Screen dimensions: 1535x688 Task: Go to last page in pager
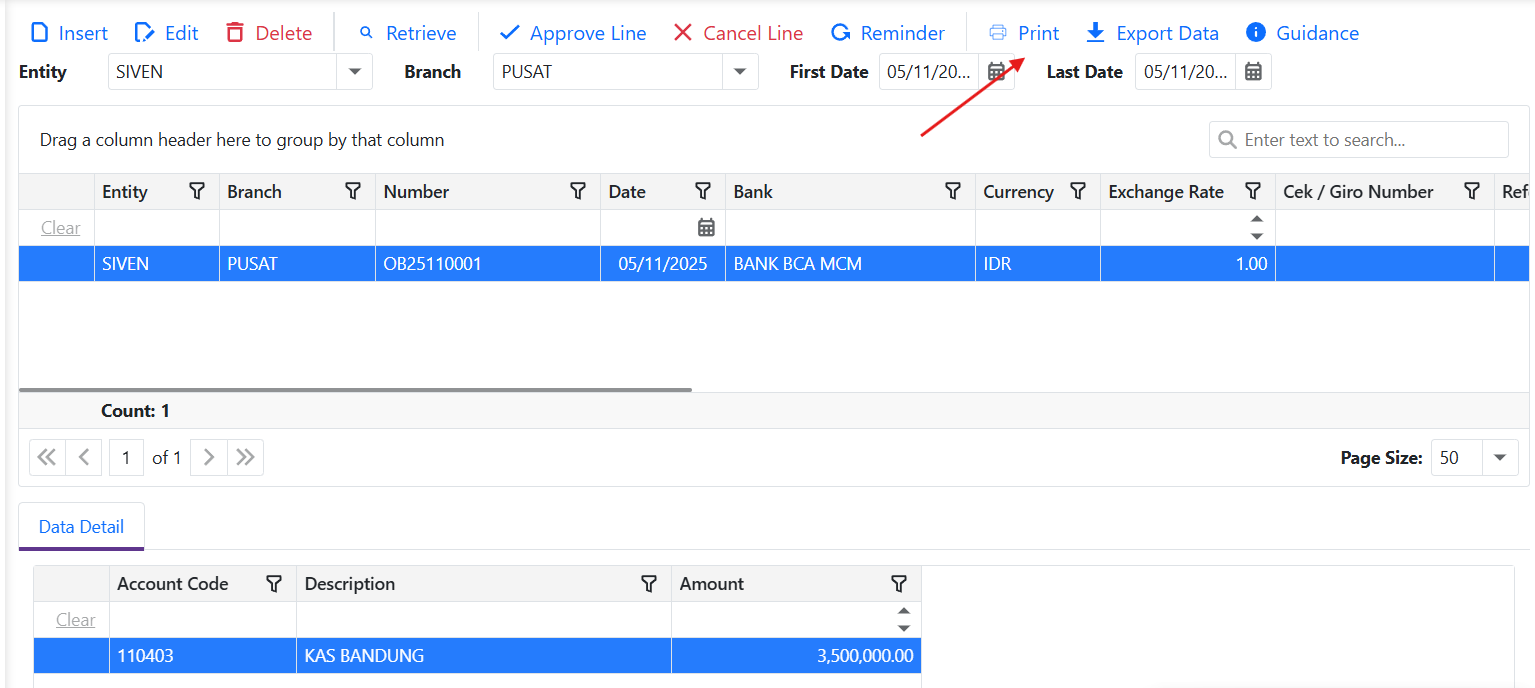point(245,457)
